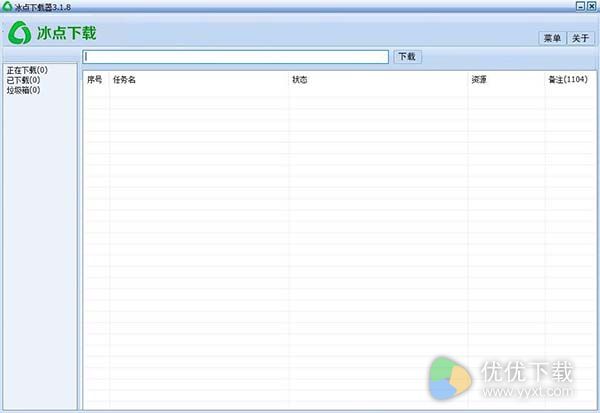Click the 冰点下载器3.1.8 title text
This screenshot has height=413, width=600.
[43, 7]
